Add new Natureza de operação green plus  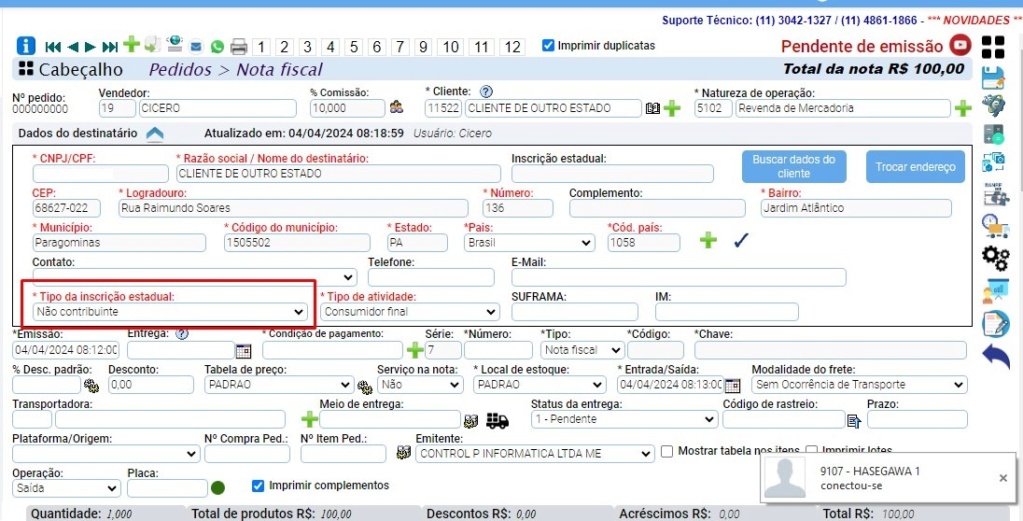(x=962, y=108)
